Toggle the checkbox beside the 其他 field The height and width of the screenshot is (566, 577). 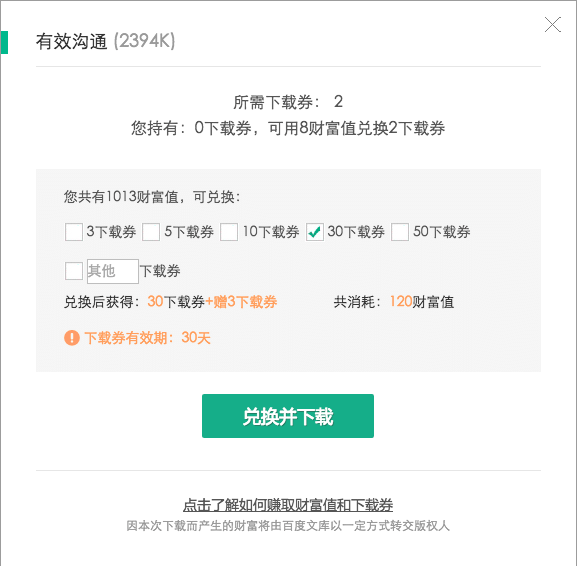pyautogui.click(x=74, y=271)
